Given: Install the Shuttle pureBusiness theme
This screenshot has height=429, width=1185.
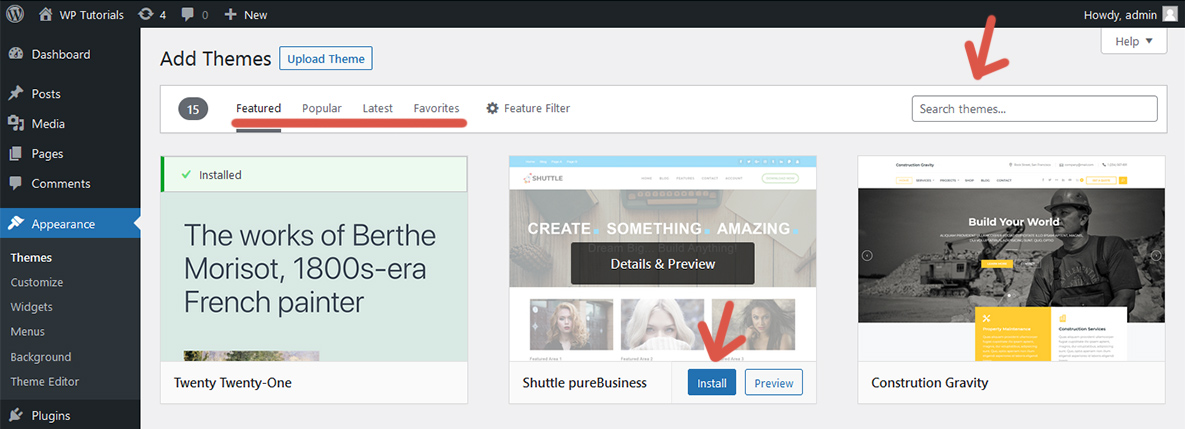Looking at the screenshot, I should (x=712, y=383).
